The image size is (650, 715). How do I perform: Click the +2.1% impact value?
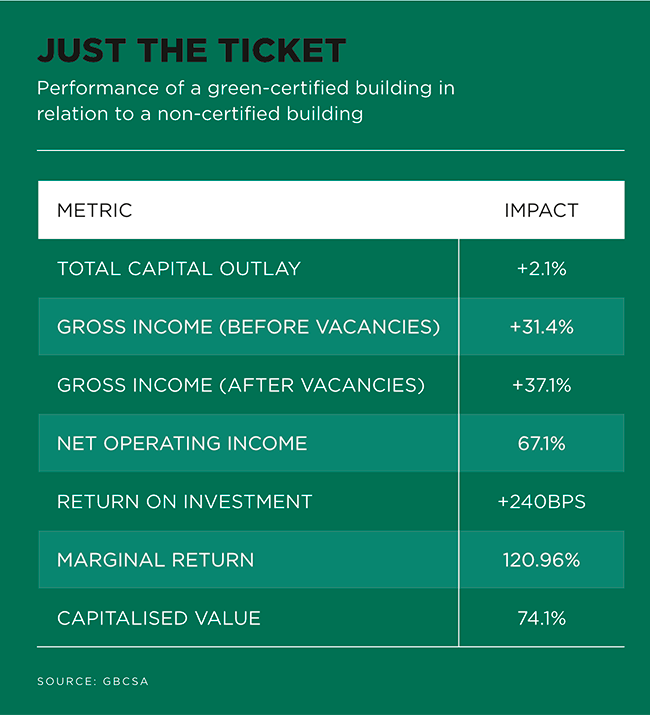pyautogui.click(x=541, y=268)
